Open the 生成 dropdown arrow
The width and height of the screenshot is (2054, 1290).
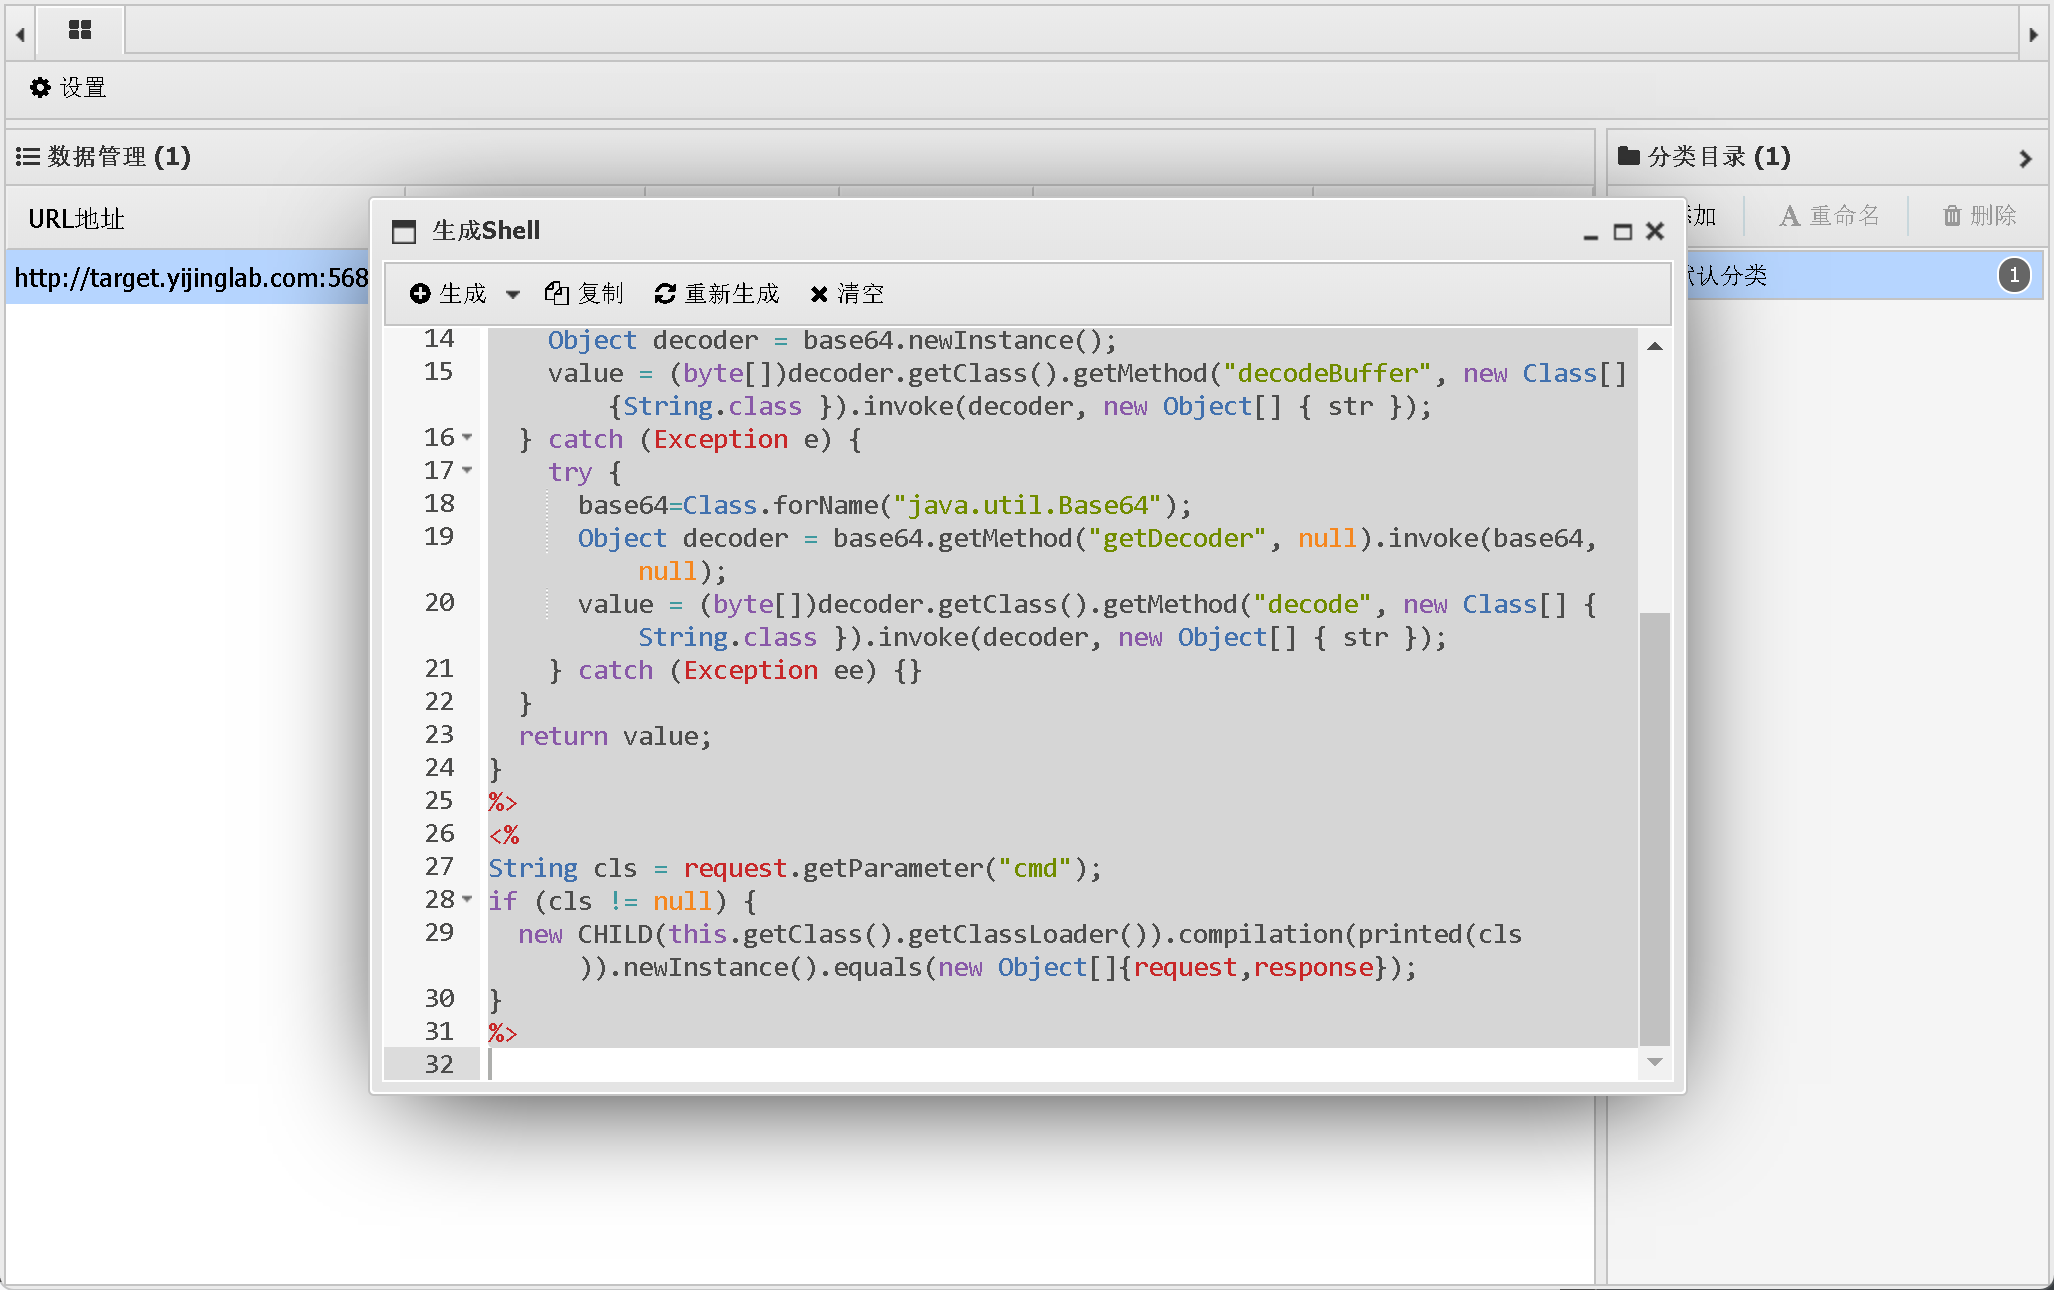[513, 294]
